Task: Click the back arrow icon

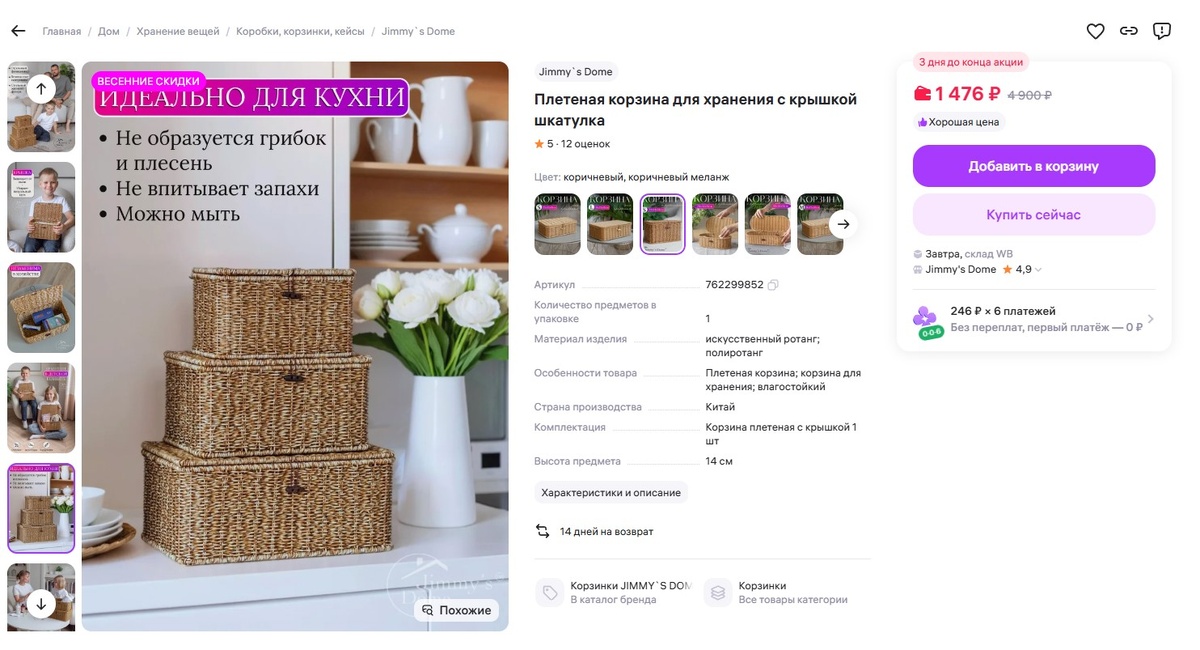Action: coord(18,31)
